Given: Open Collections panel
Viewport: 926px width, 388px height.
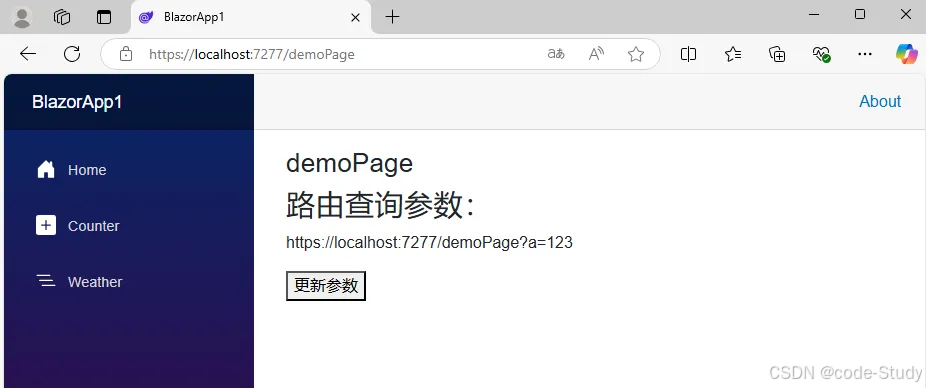Looking at the screenshot, I should pos(777,54).
